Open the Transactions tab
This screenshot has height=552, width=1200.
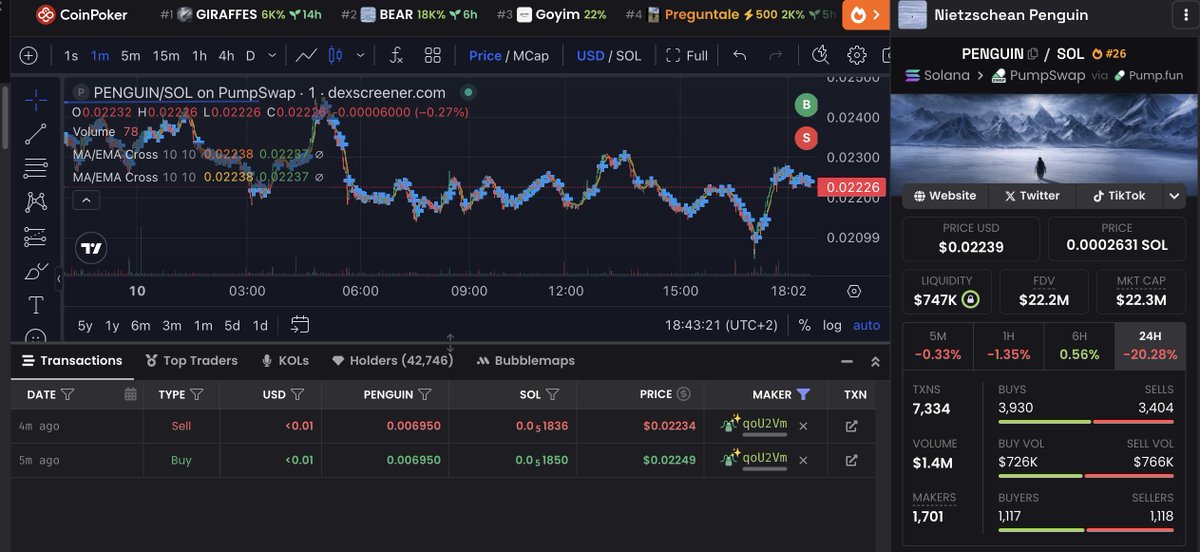tap(71, 361)
